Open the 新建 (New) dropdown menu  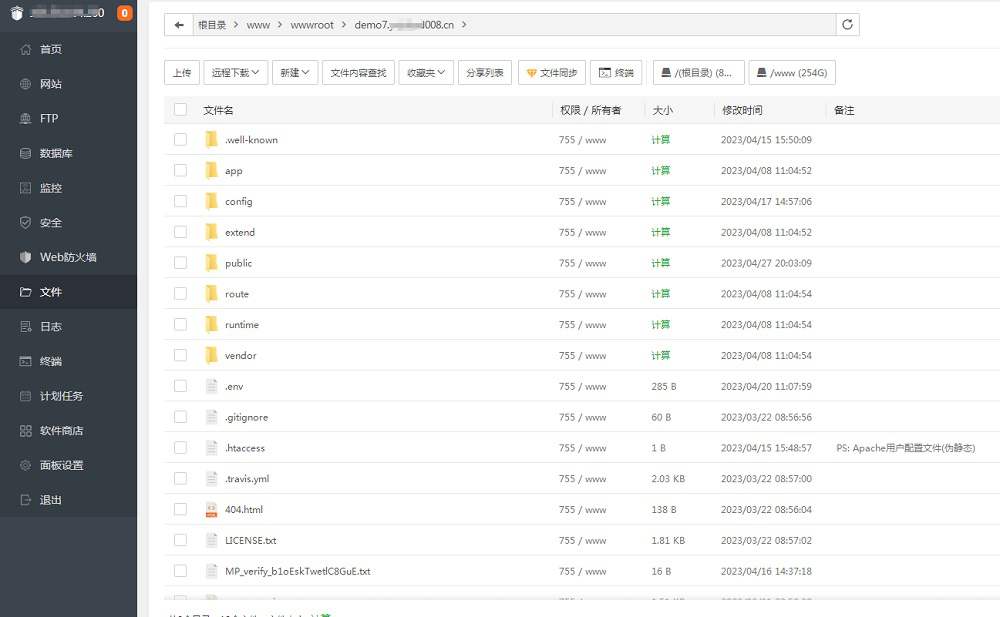[x=294, y=72]
